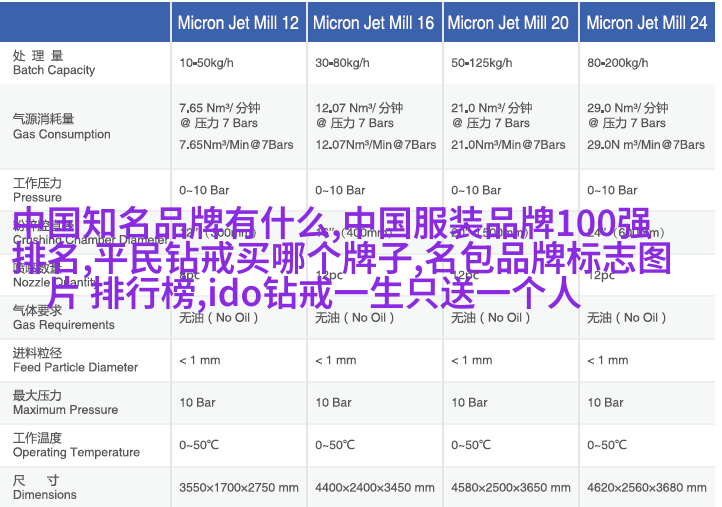The width and height of the screenshot is (722, 507).
Task: Click 10 Bar maximum pressure, Jet Mill 12
Action: (x=198, y=402)
